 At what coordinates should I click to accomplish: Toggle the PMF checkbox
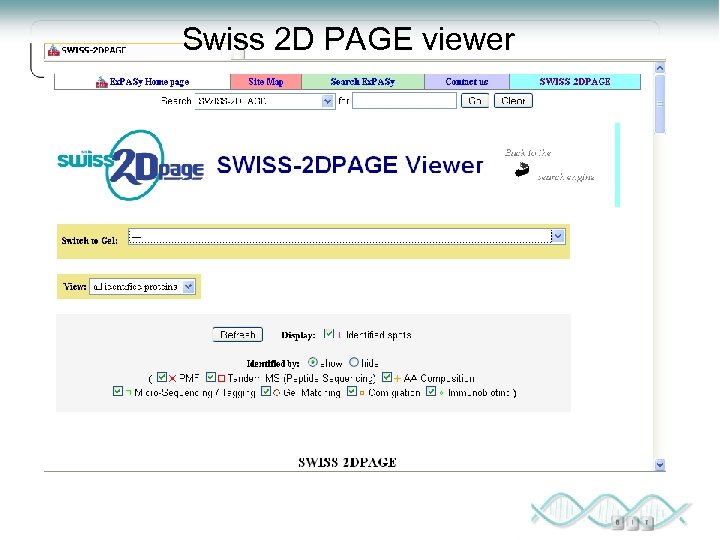[162, 377]
